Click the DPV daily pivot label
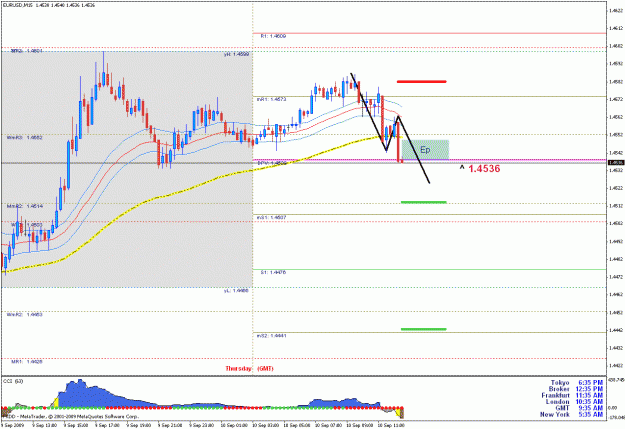The height and width of the screenshot is (429, 625). (x=272, y=163)
